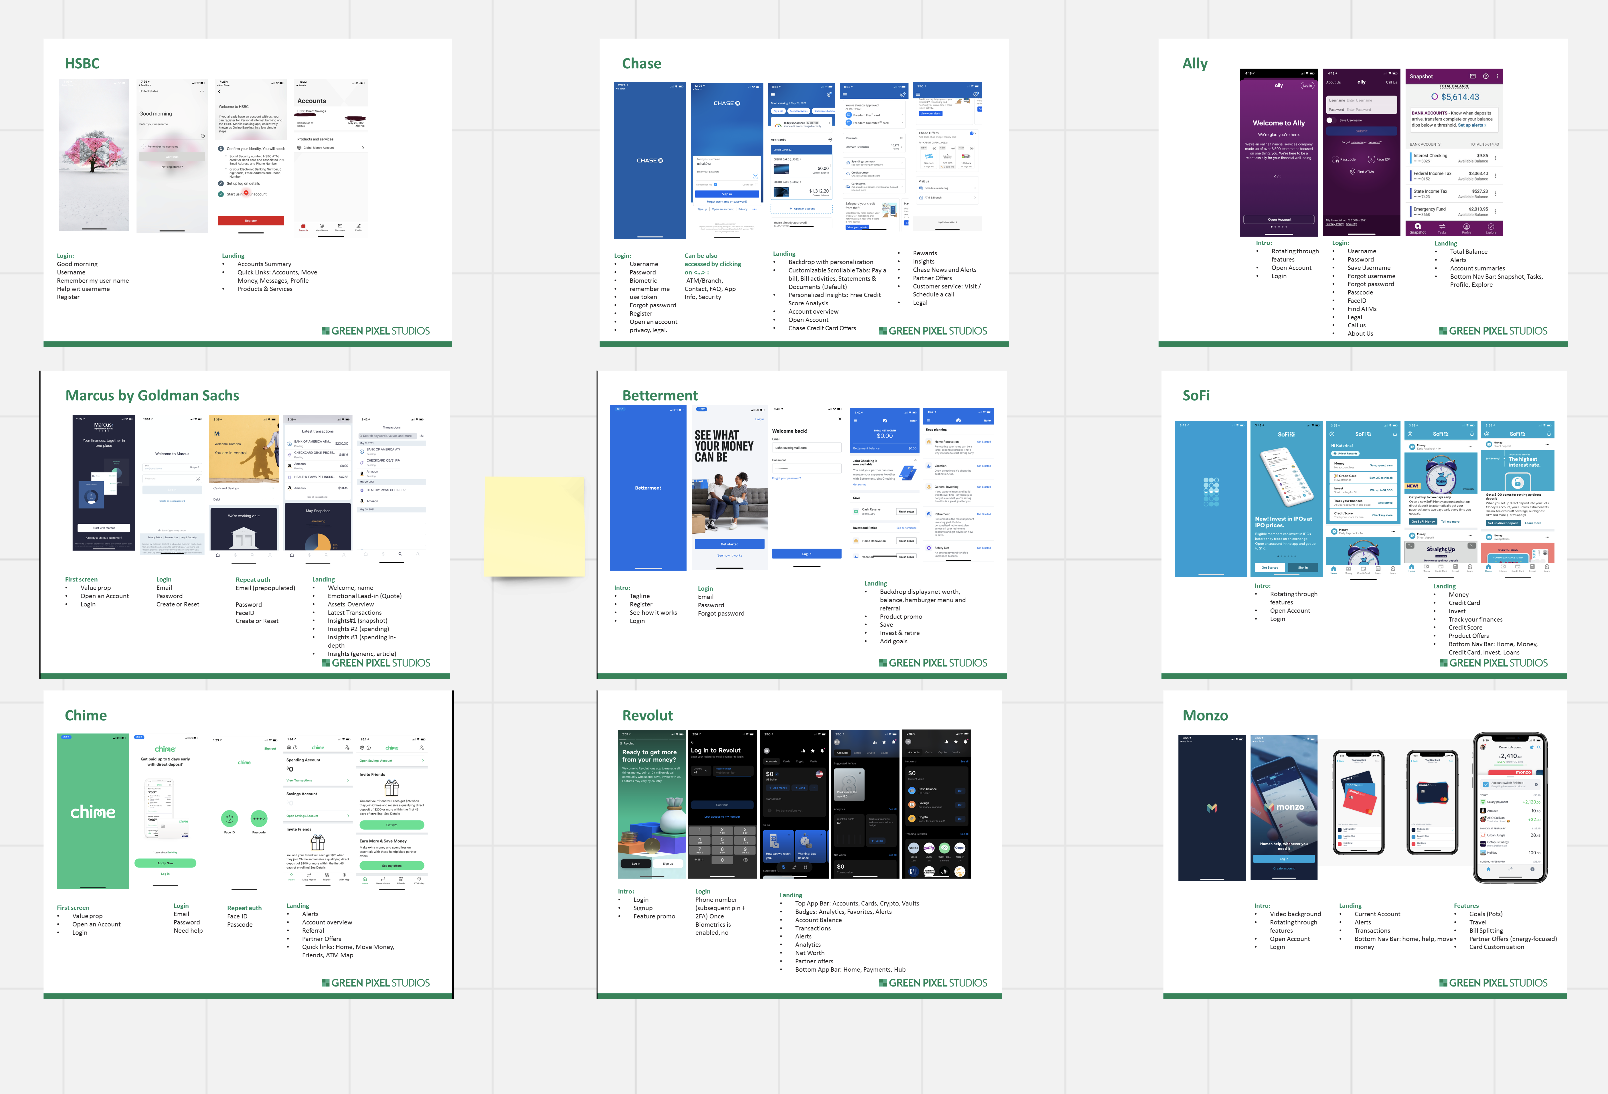The height and width of the screenshot is (1094, 1608).
Task: Select Ally purple Welcome to Ally screenshot
Action: coord(1279,153)
